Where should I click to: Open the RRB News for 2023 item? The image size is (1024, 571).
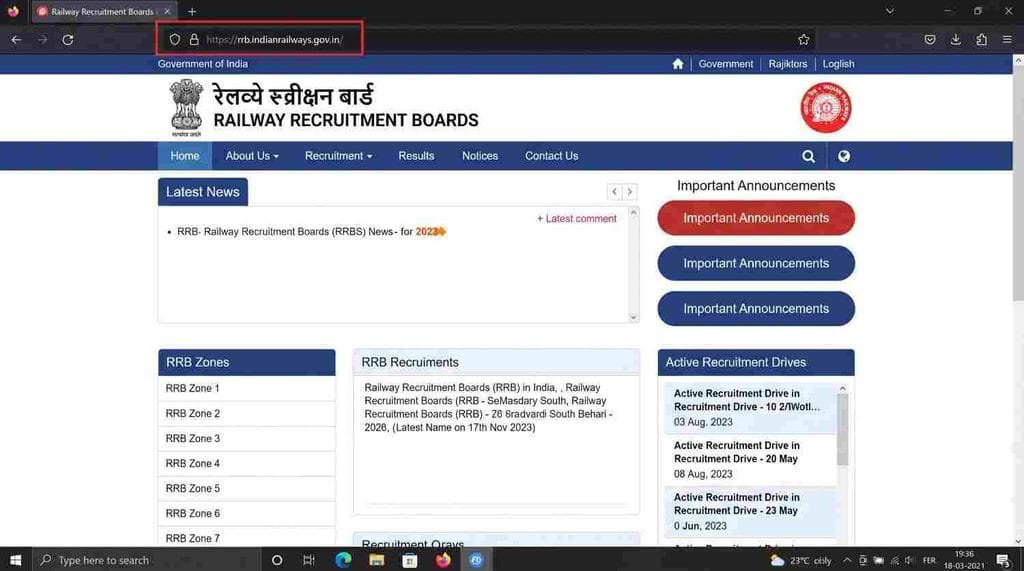pyautogui.click(x=312, y=232)
